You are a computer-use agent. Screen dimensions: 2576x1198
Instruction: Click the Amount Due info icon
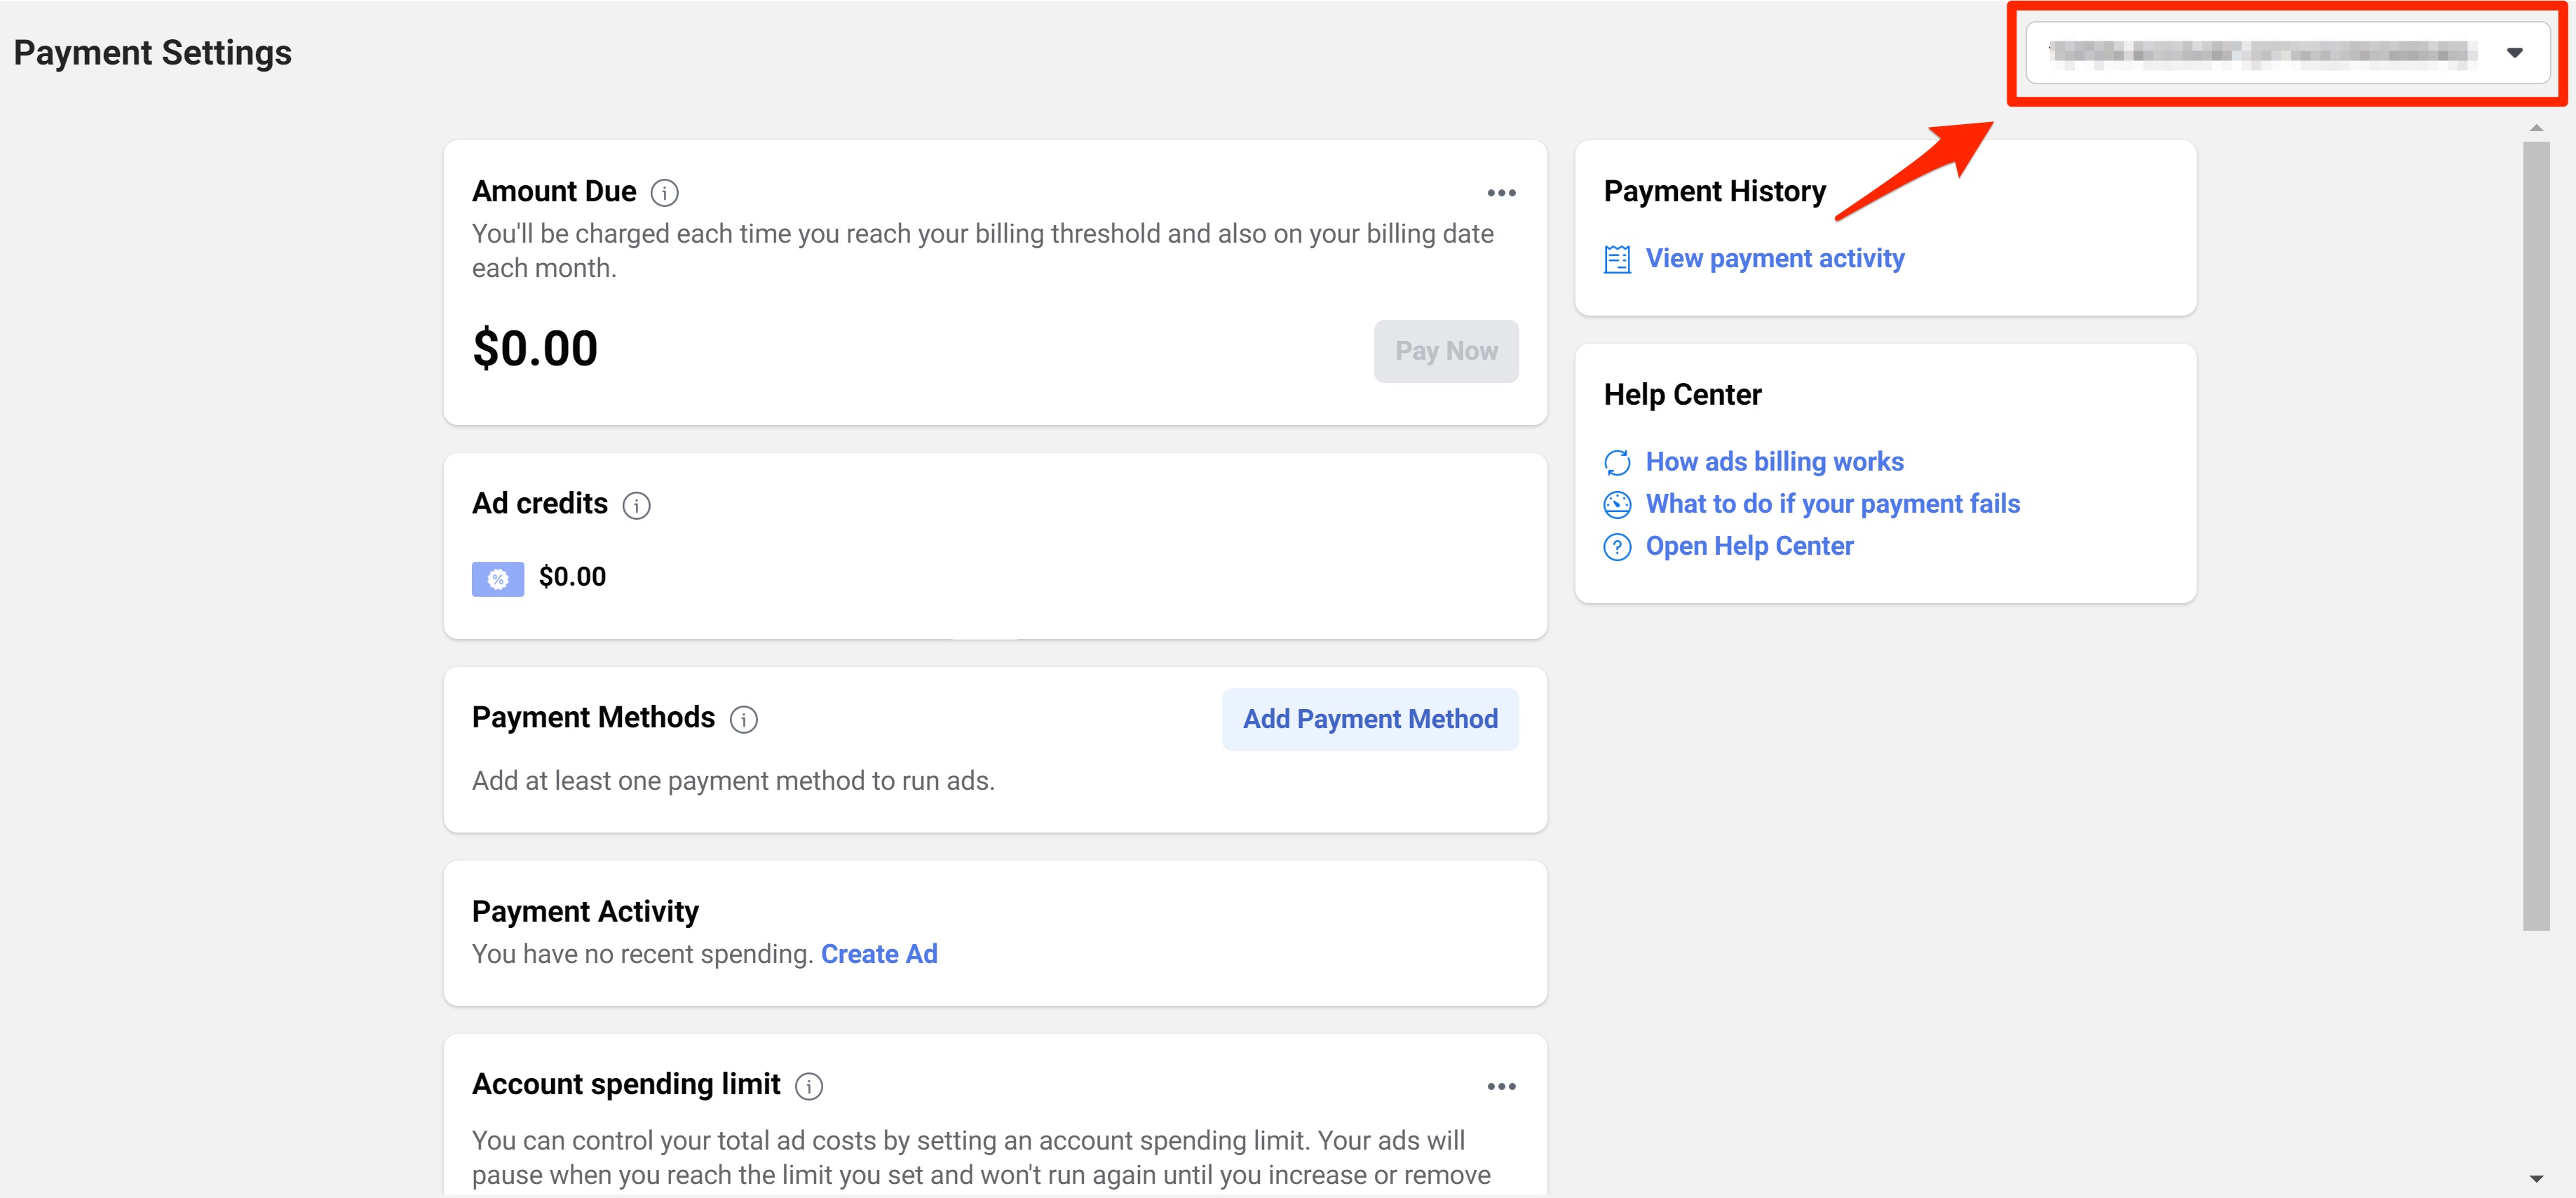pos(664,192)
